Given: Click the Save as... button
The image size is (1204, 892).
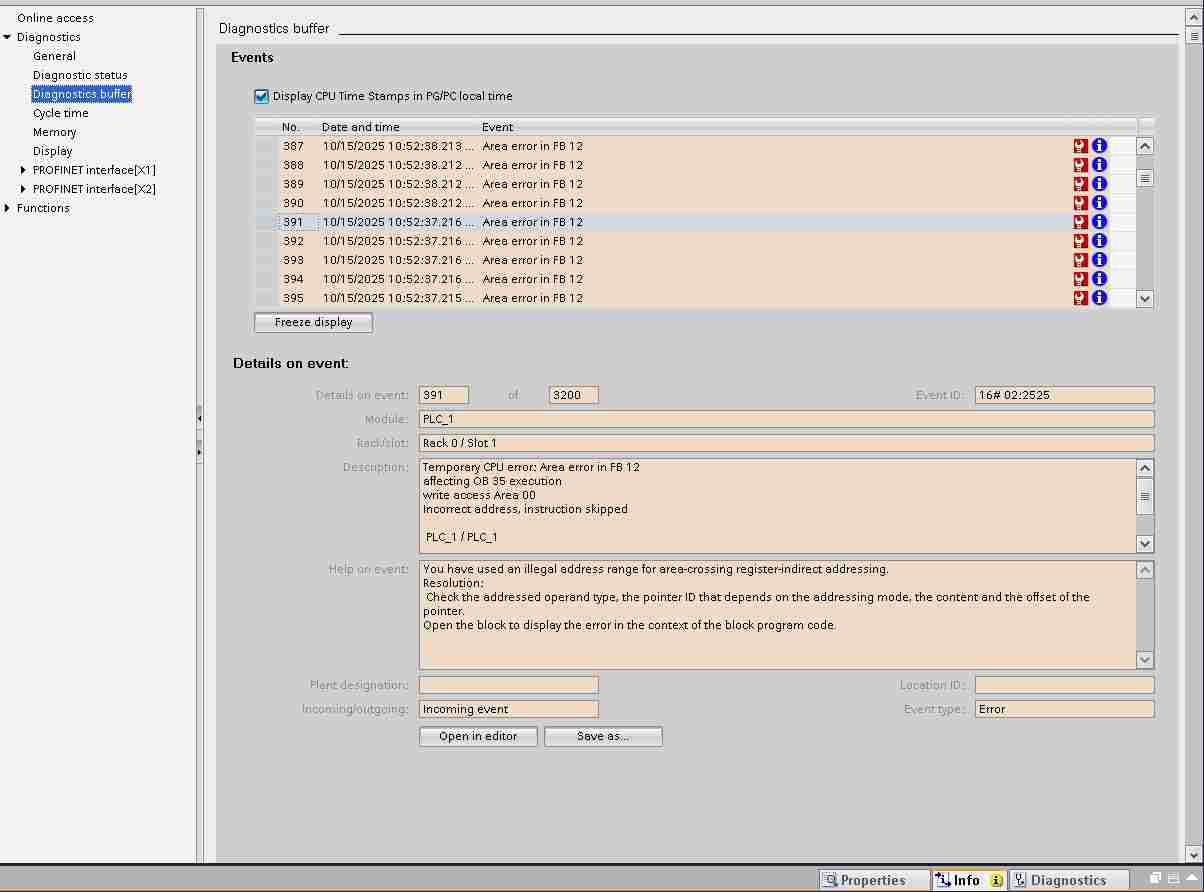Looking at the screenshot, I should coord(603,736).
